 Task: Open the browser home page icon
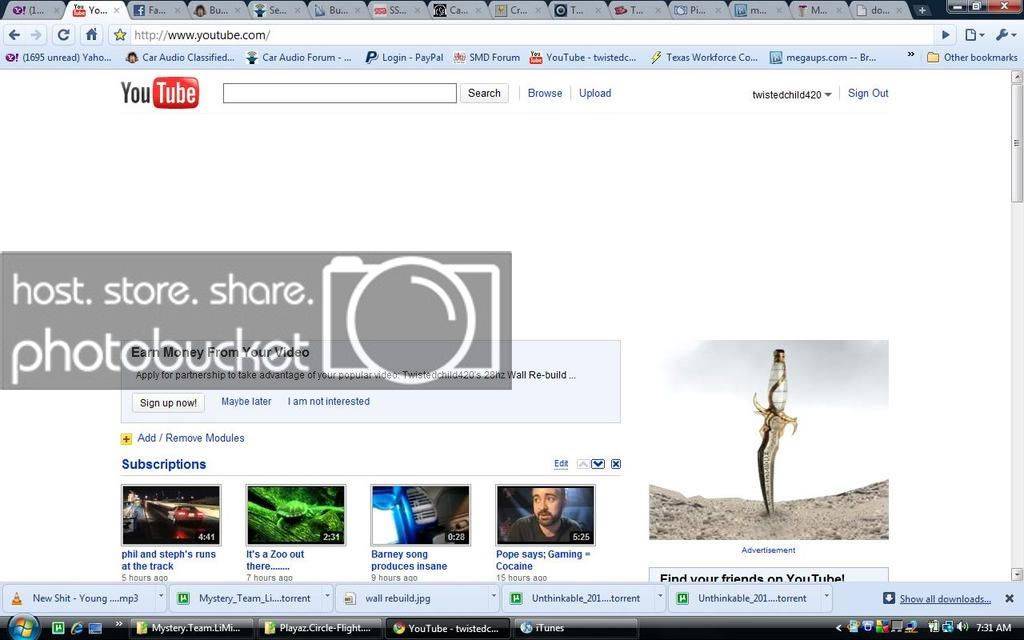click(91, 35)
